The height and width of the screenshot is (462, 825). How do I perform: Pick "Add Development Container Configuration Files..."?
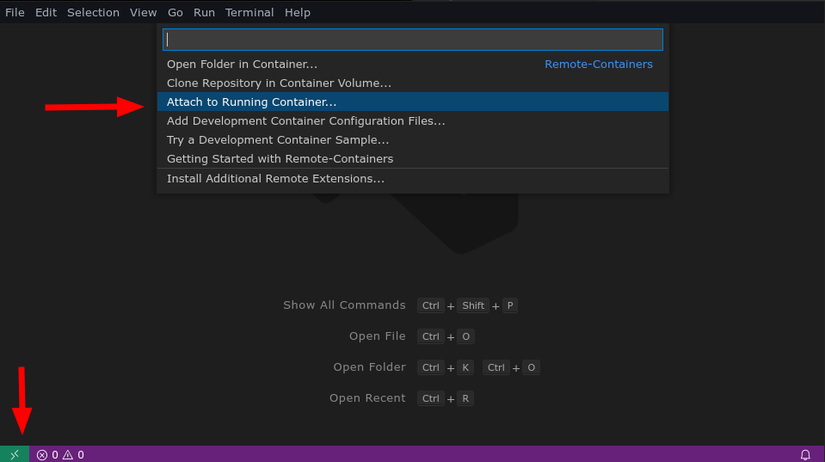coord(306,121)
